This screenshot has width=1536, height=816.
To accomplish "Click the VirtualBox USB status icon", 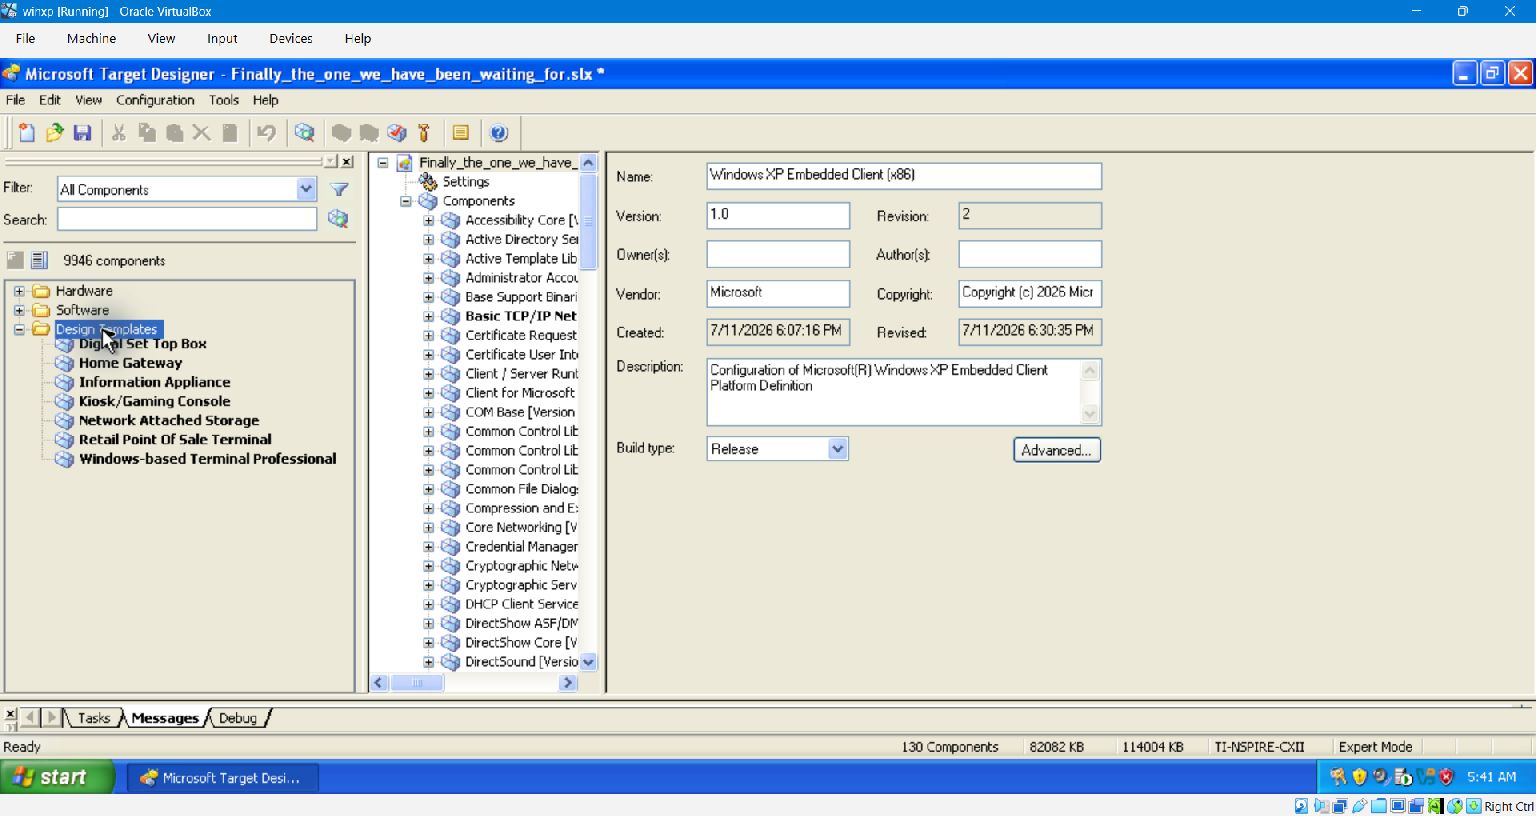I will point(1360,806).
